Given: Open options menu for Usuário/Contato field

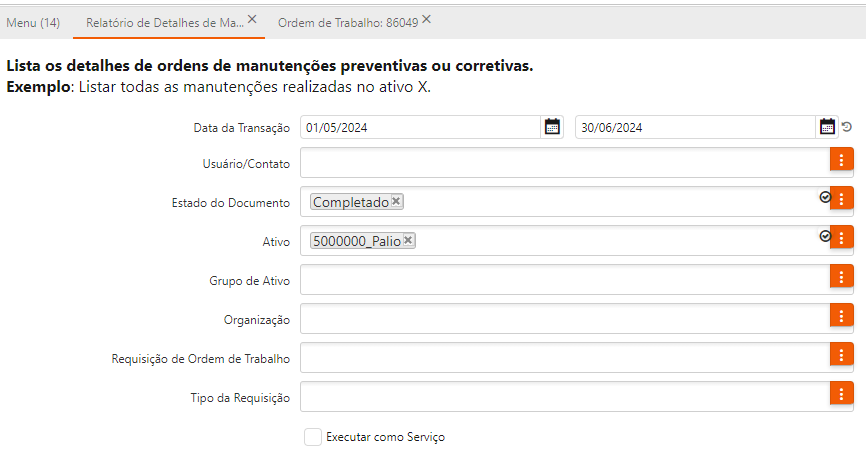Looking at the screenshot, I should point(841,160).
